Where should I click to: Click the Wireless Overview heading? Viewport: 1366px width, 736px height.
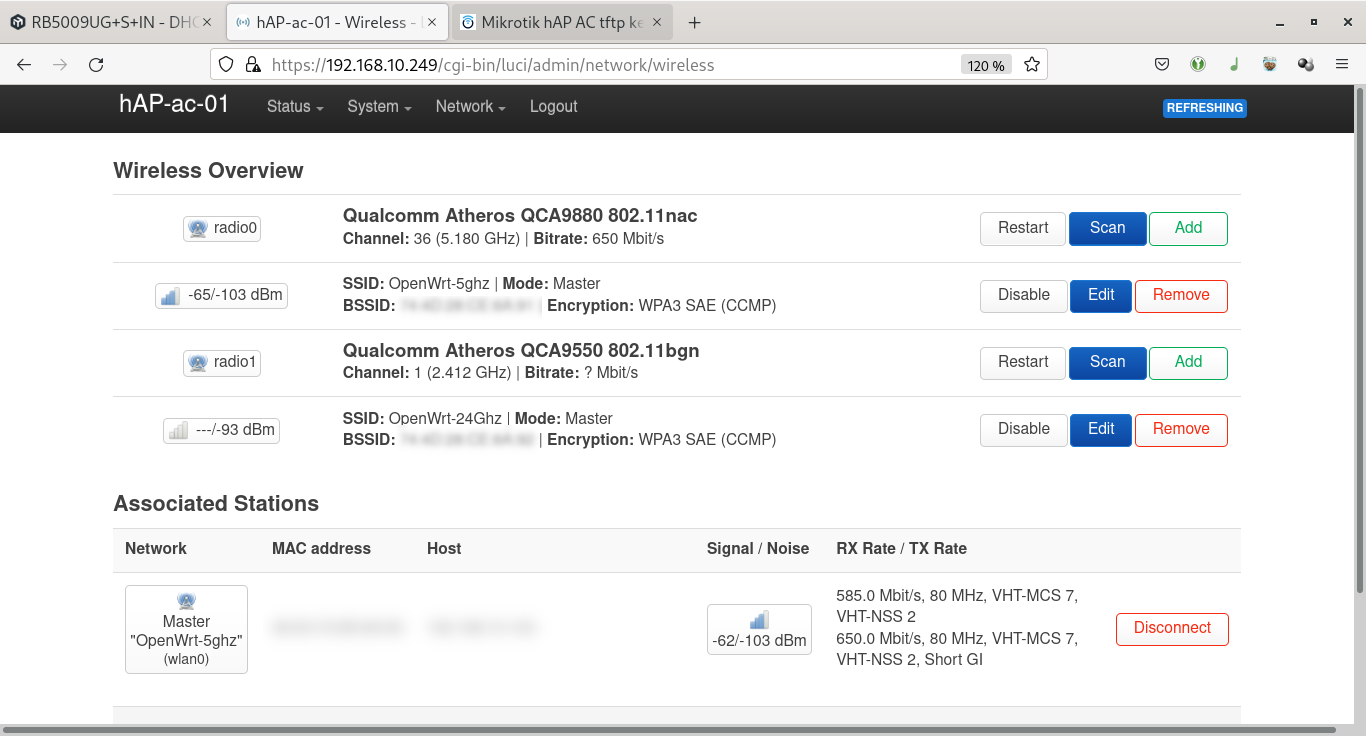208,171
